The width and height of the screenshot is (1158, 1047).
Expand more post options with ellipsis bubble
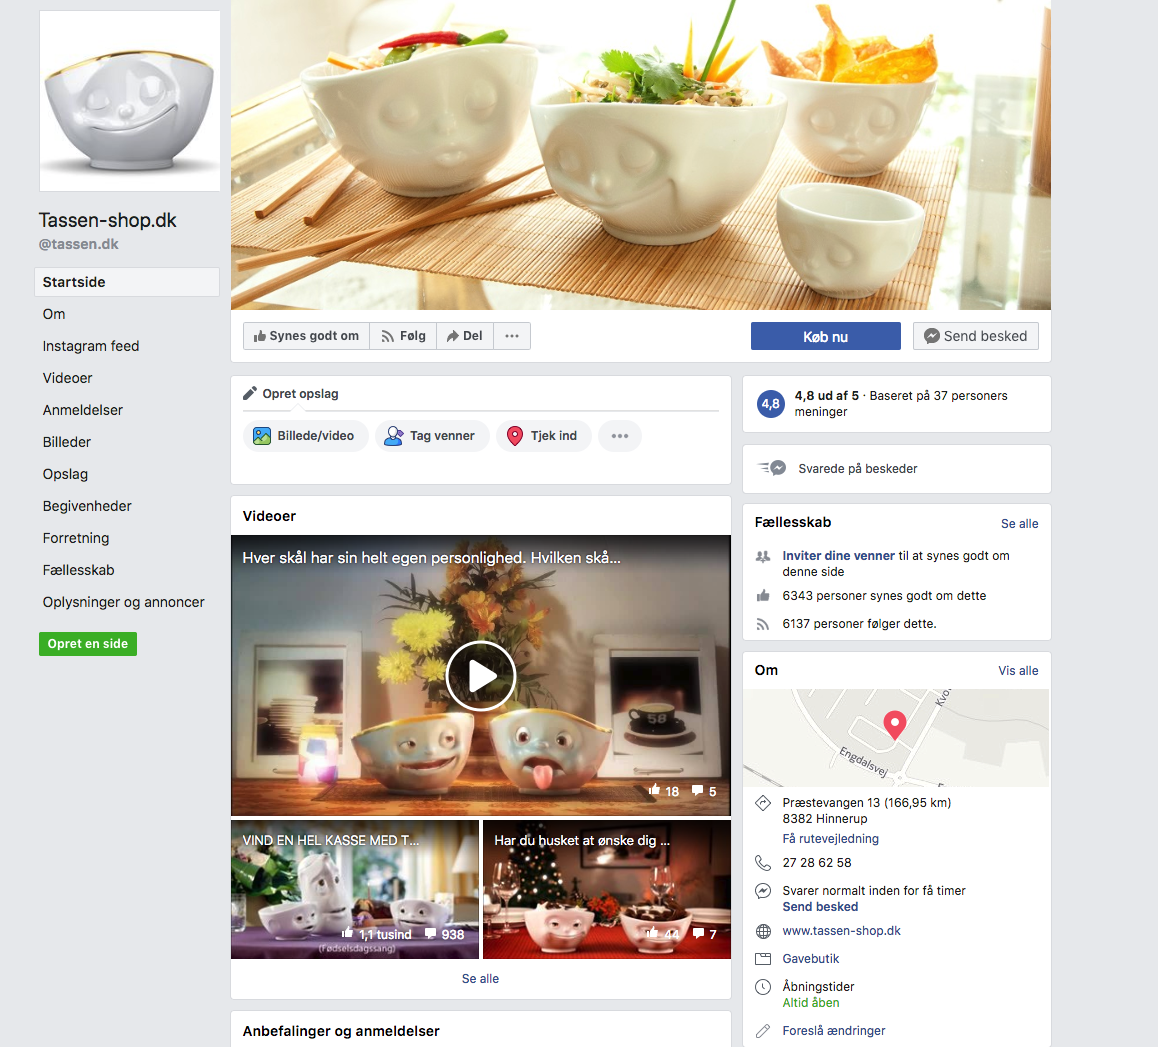(x=620, y=436)
